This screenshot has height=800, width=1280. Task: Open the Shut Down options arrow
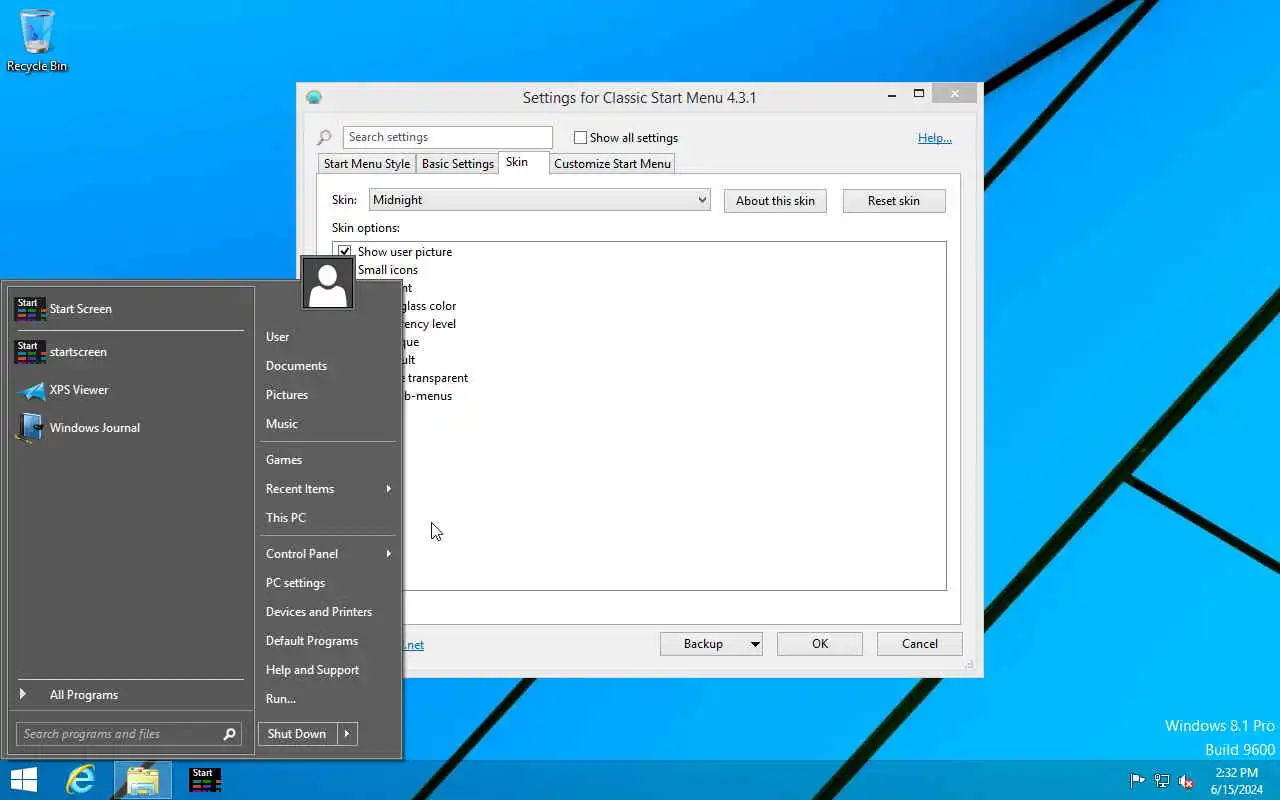coord(347,734)
